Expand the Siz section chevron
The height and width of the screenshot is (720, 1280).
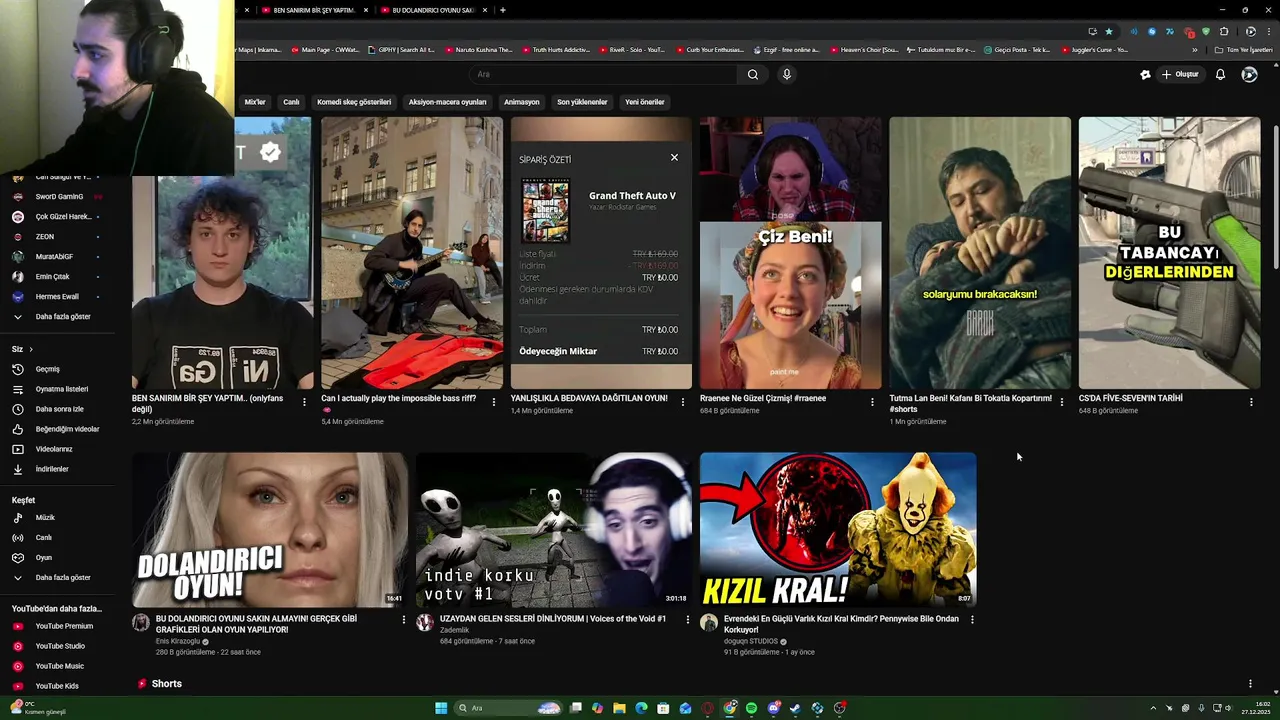pyautogui.click(x=31, y=349)
